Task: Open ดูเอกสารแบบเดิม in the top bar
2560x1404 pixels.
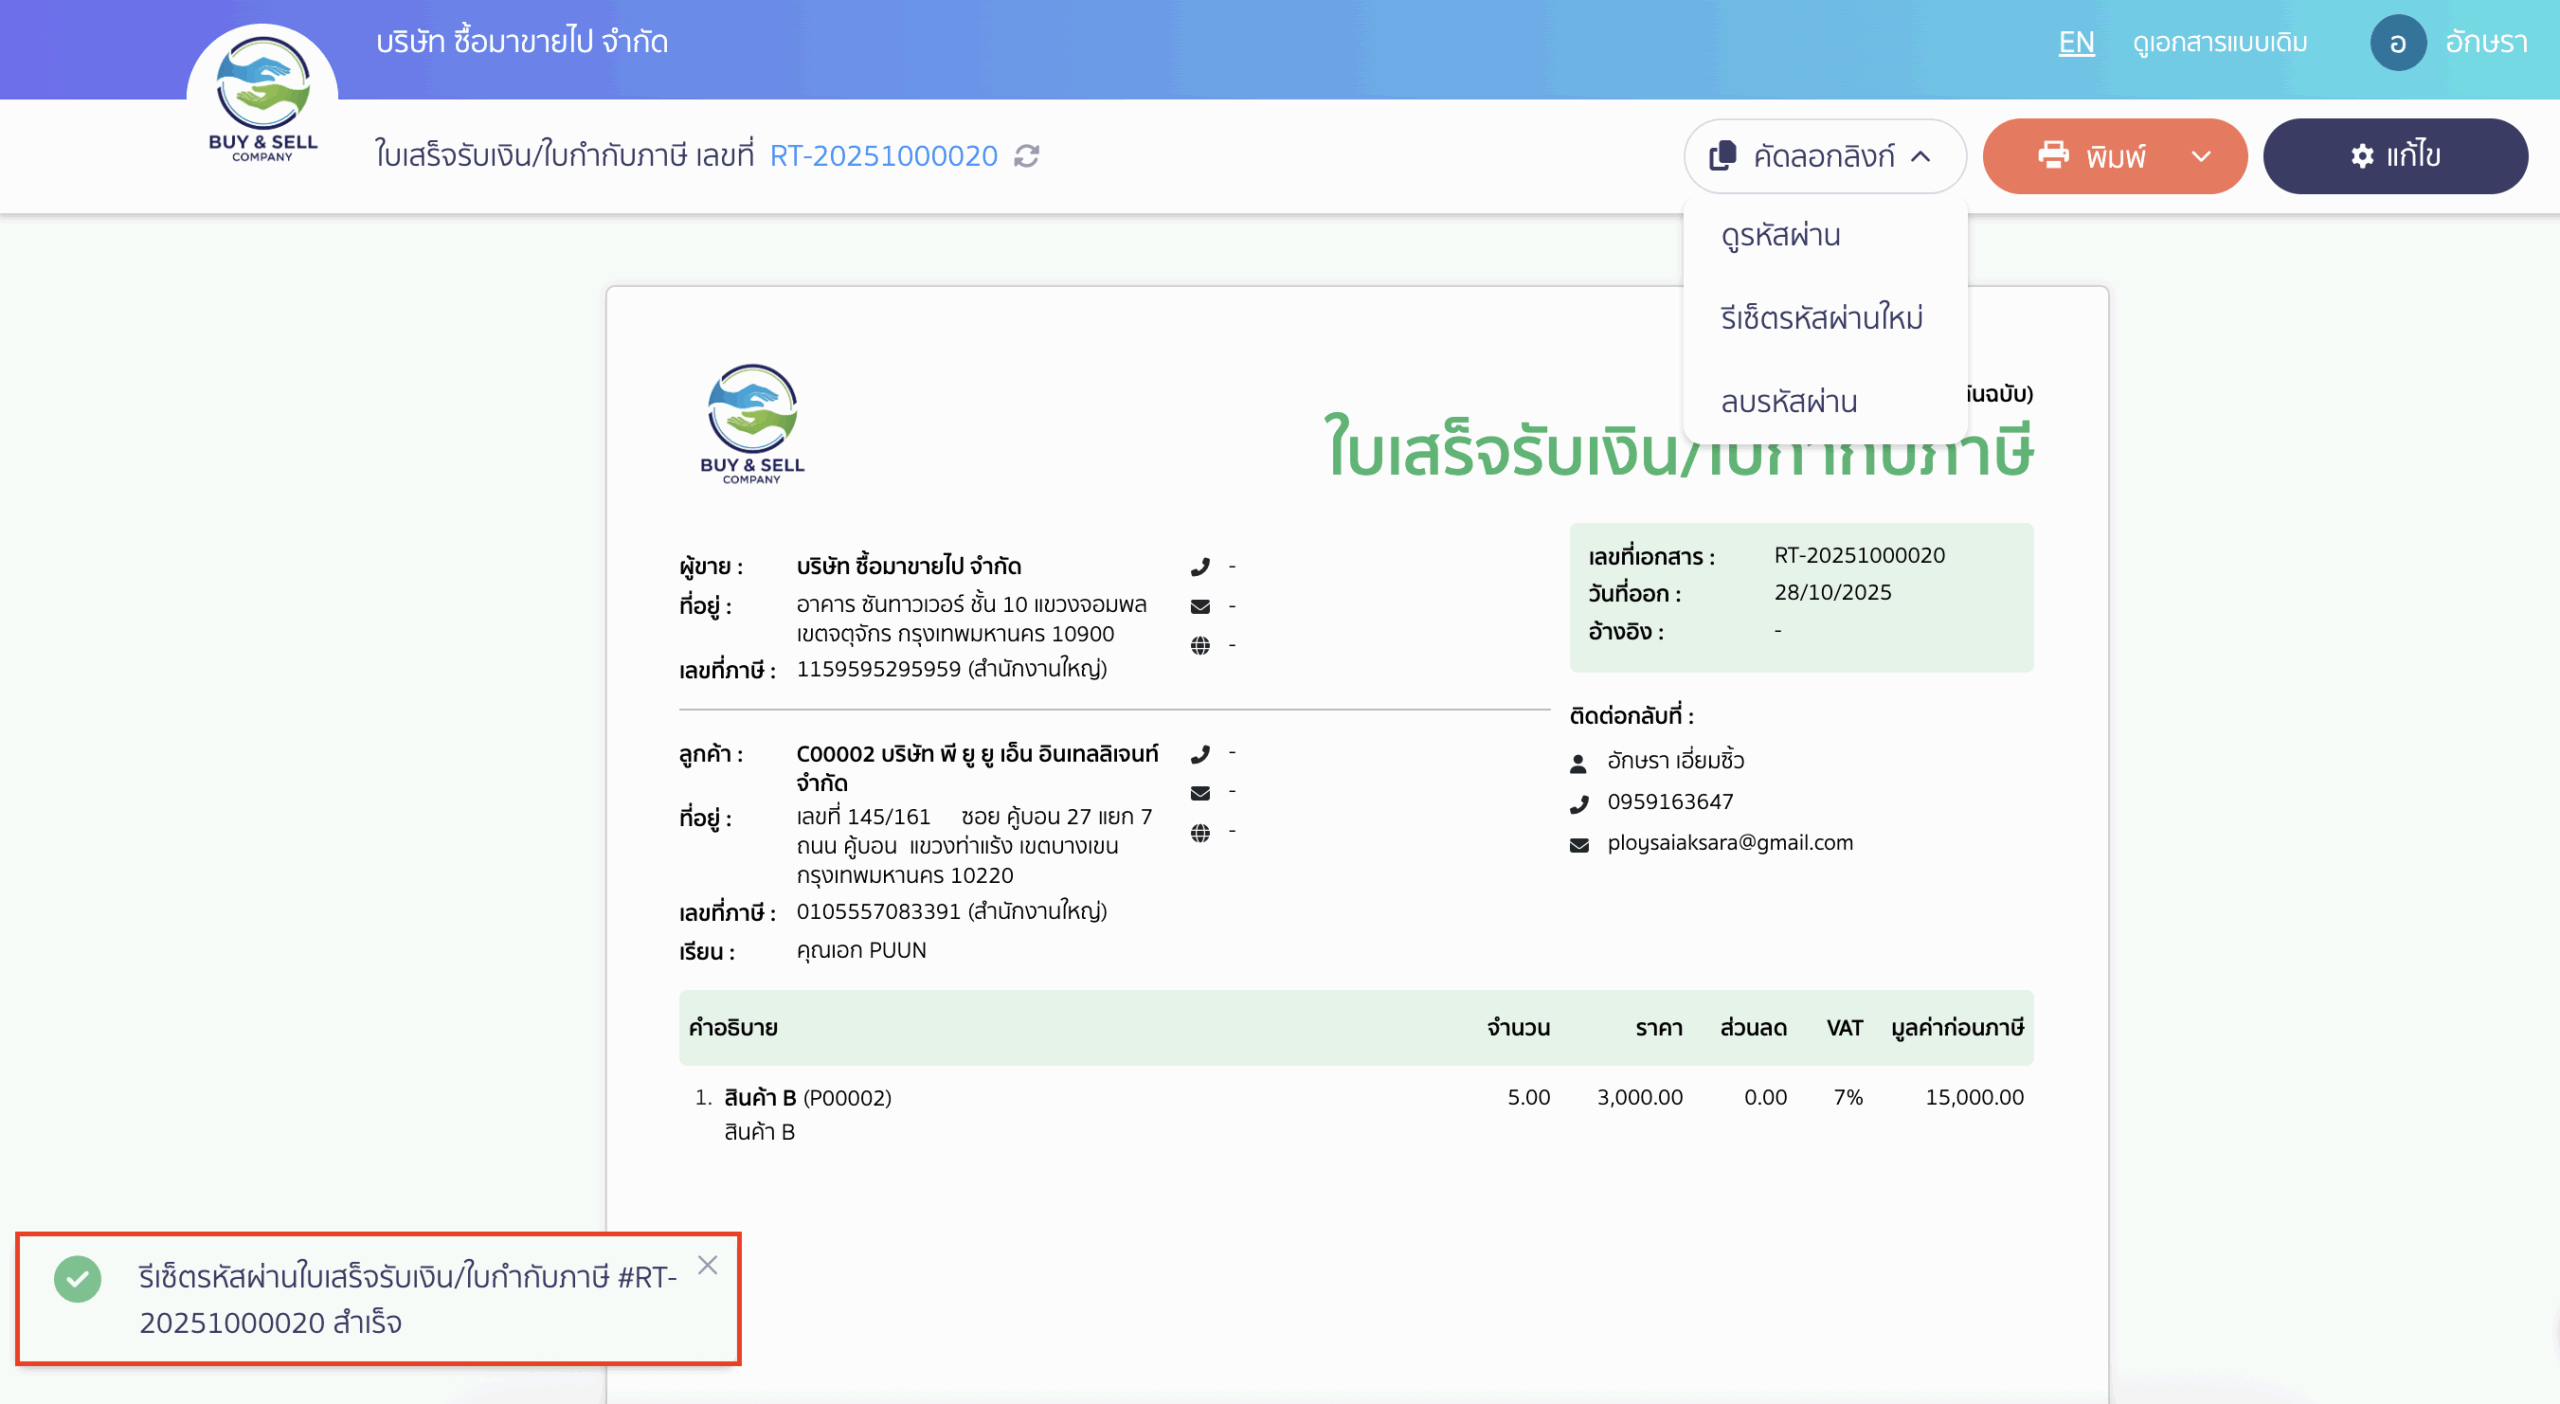Action: [2219, 42]
